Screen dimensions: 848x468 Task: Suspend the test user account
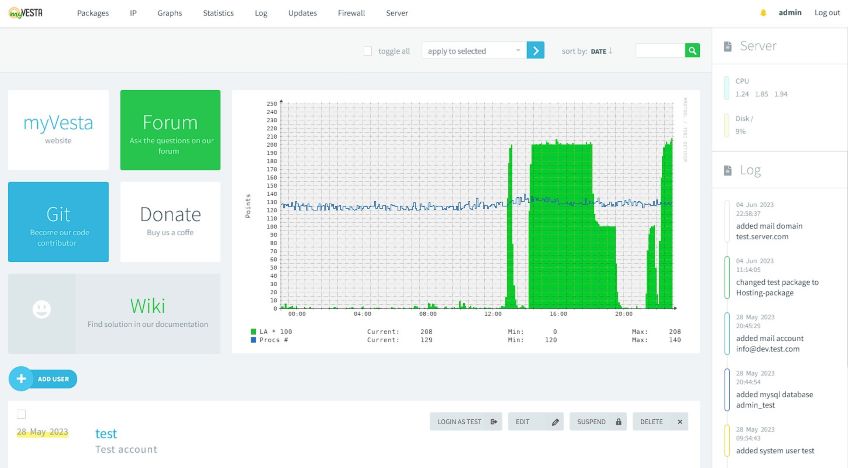point(598,422)
